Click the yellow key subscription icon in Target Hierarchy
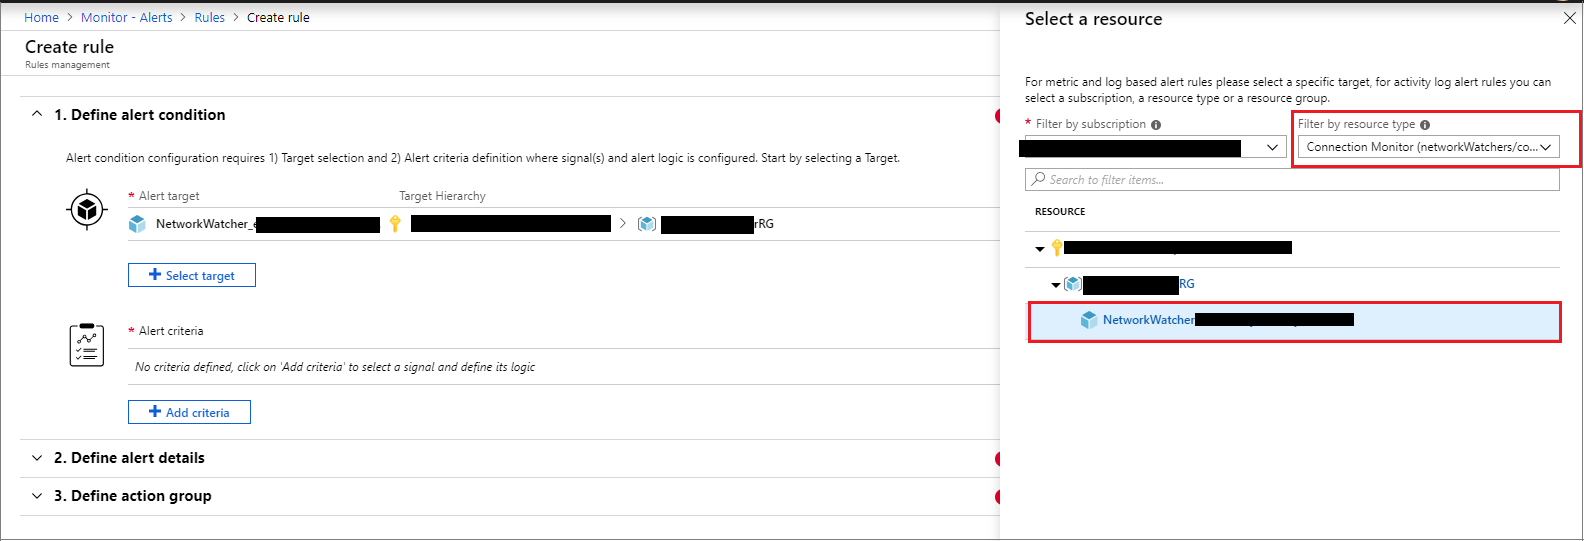 point(395,224)
